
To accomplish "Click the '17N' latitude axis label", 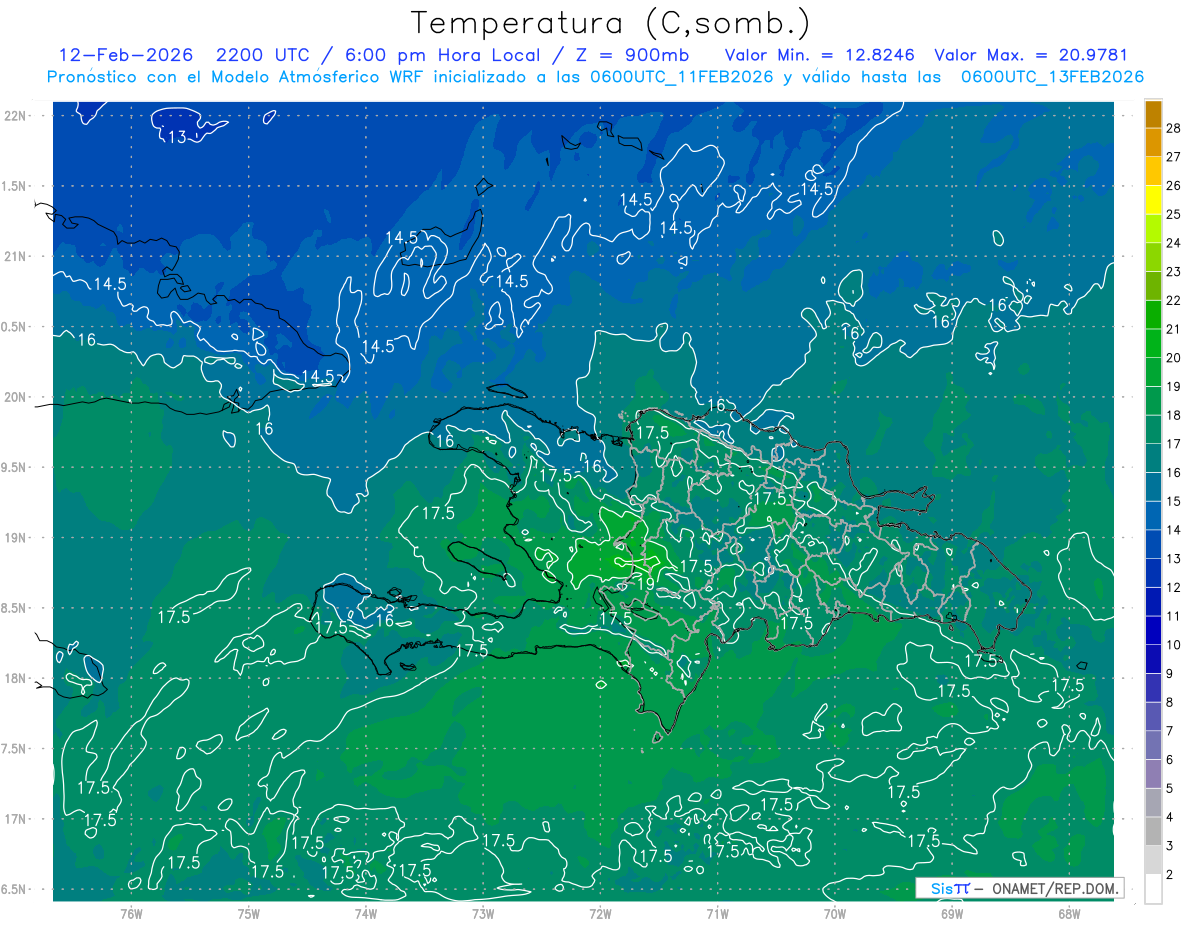I will pyautogui.click(x=15, y=820).
